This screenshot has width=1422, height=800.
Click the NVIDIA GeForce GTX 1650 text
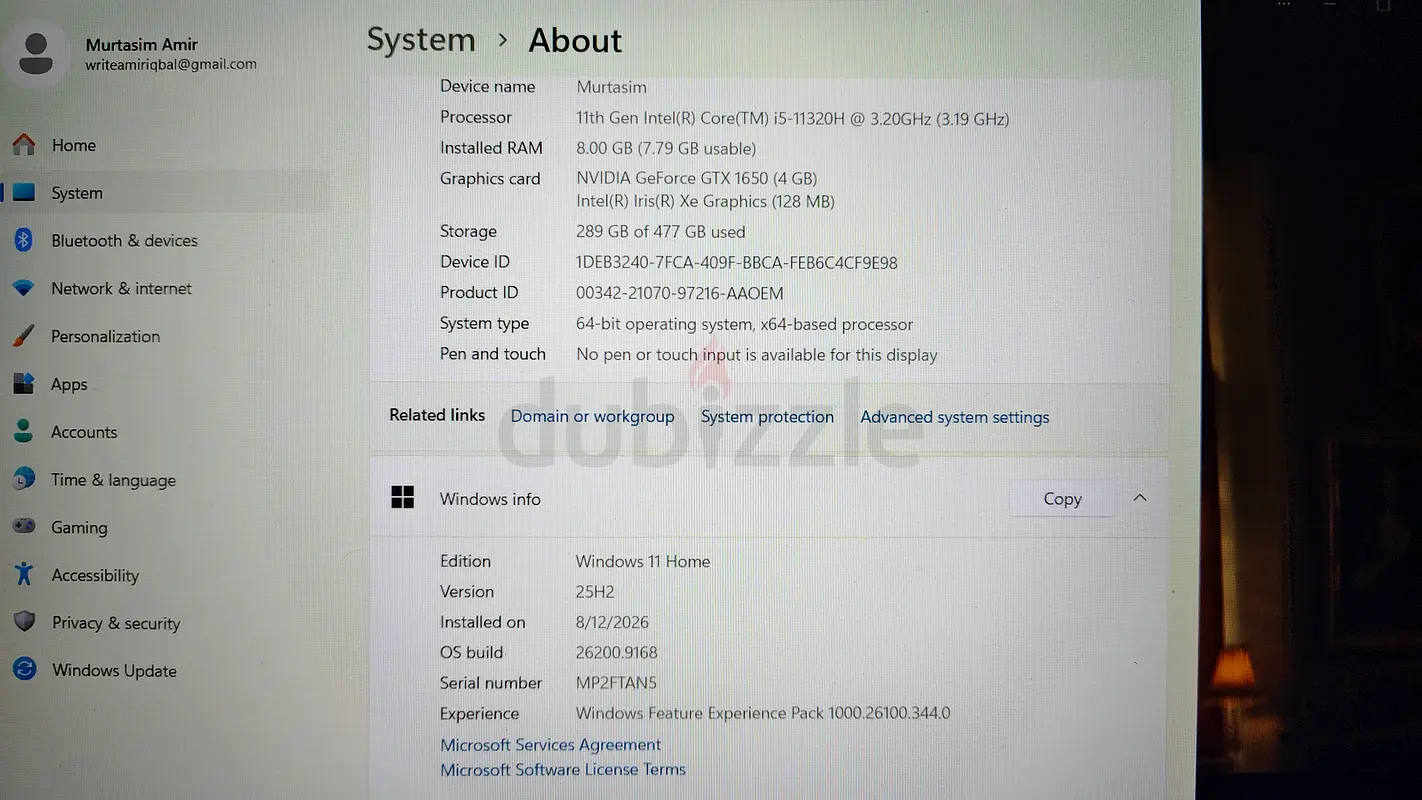pos(697,178)
